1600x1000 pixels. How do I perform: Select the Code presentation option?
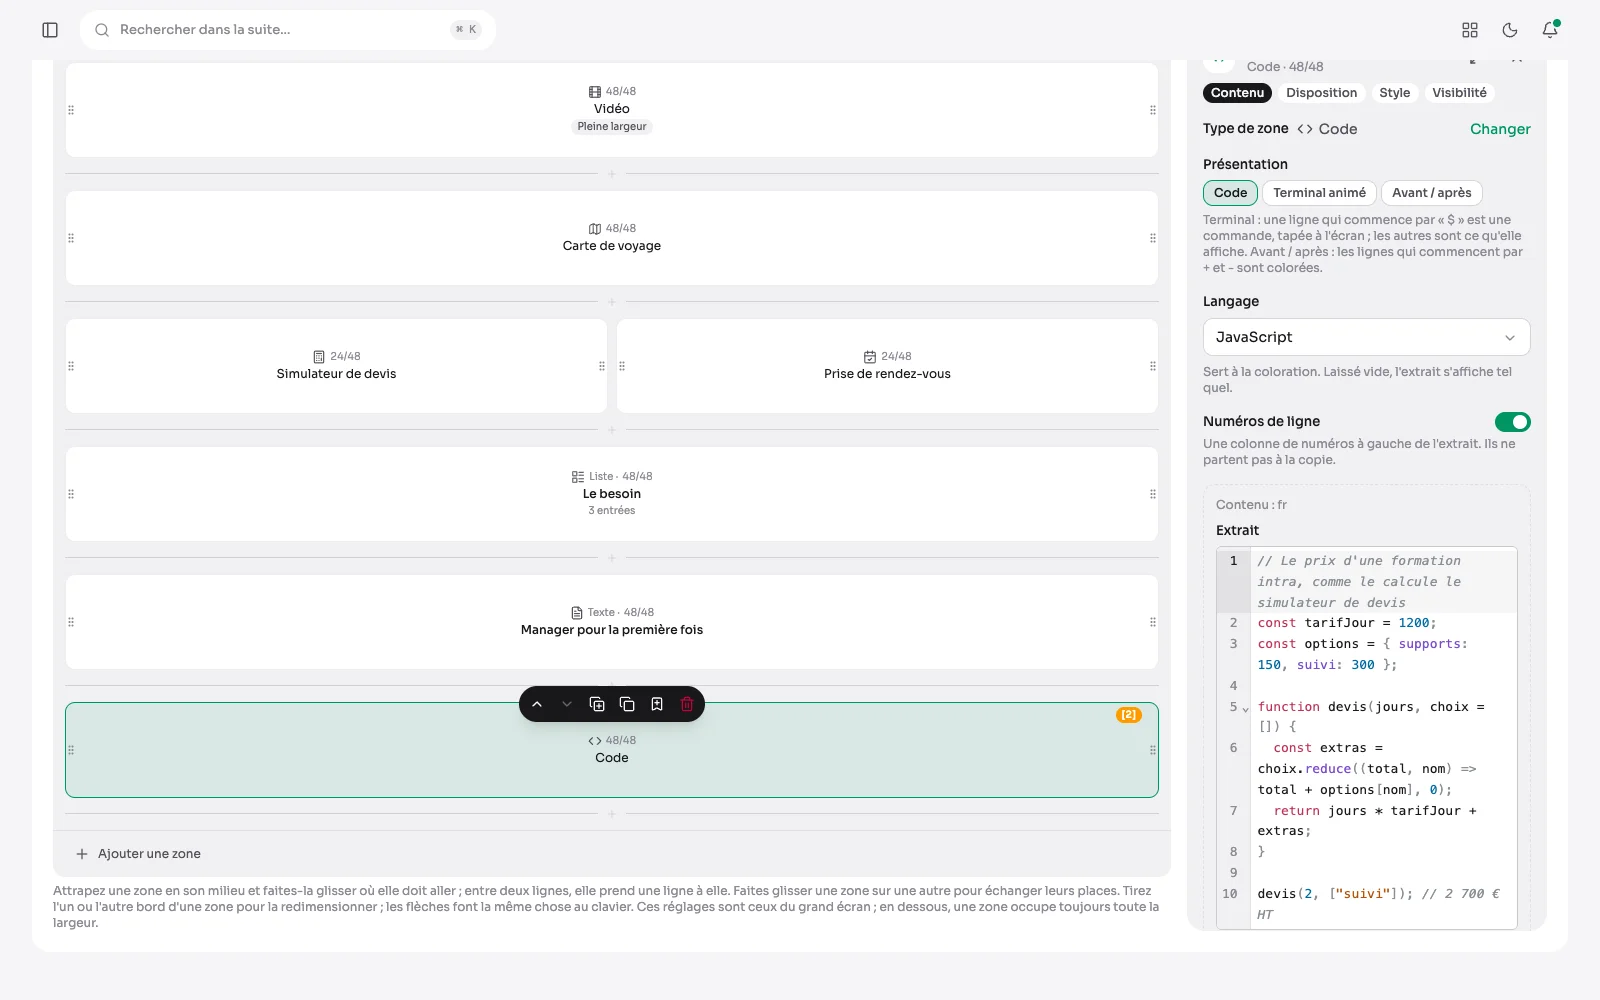(1230, 193)
